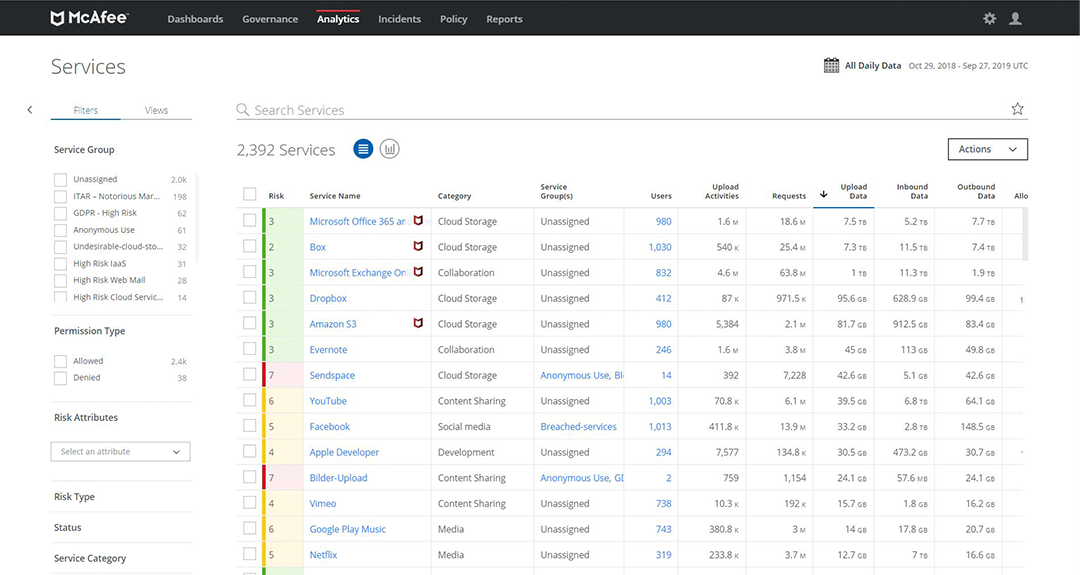Open the YouTube service link
Screen dimensions: 1080x575
click(x=328, y=401)
